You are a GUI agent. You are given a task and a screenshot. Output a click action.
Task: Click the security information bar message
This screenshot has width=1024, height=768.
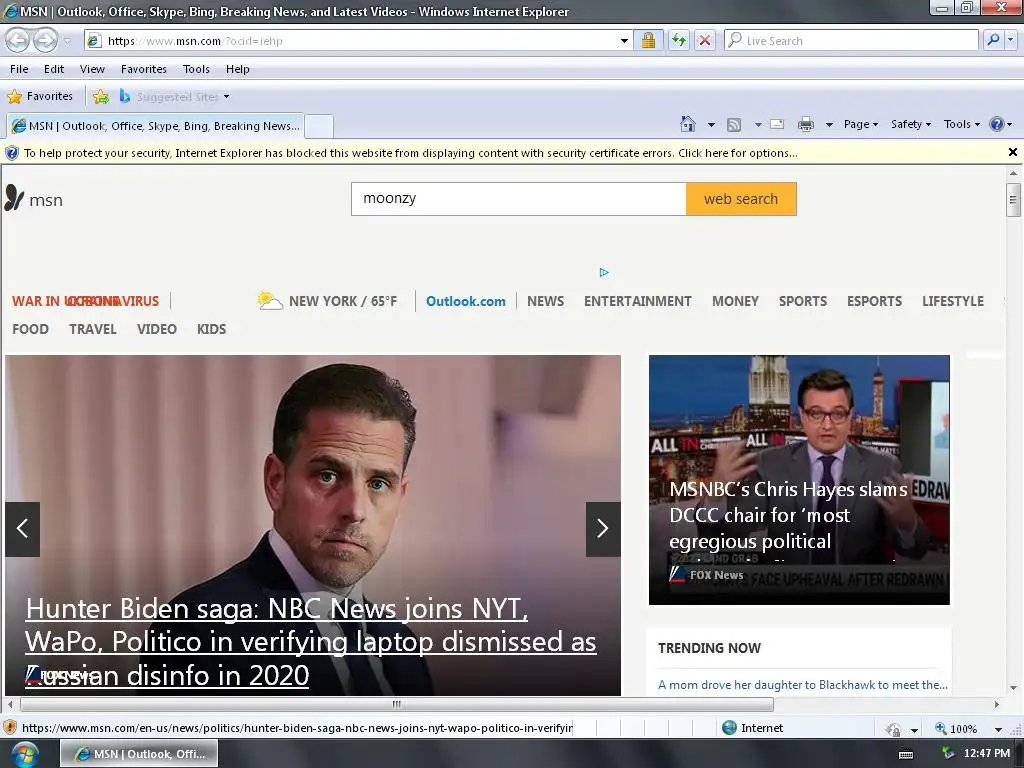point(411,153)
